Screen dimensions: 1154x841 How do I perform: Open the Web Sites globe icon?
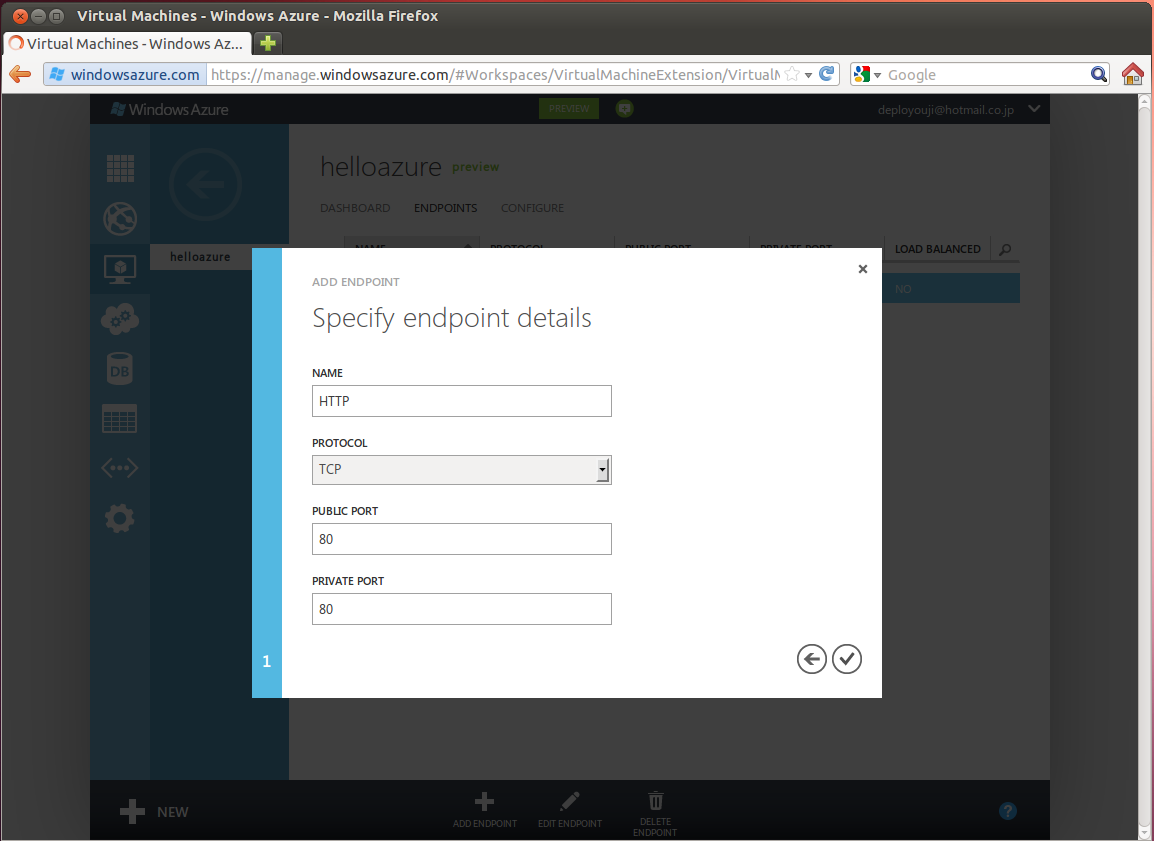click(x=120, y=219)
